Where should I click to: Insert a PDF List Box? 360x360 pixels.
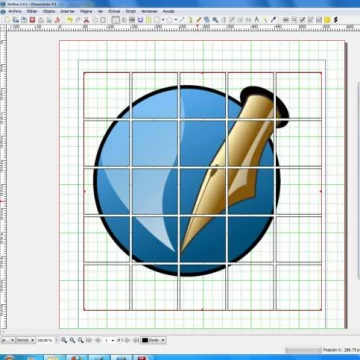[x=319, y=20]
